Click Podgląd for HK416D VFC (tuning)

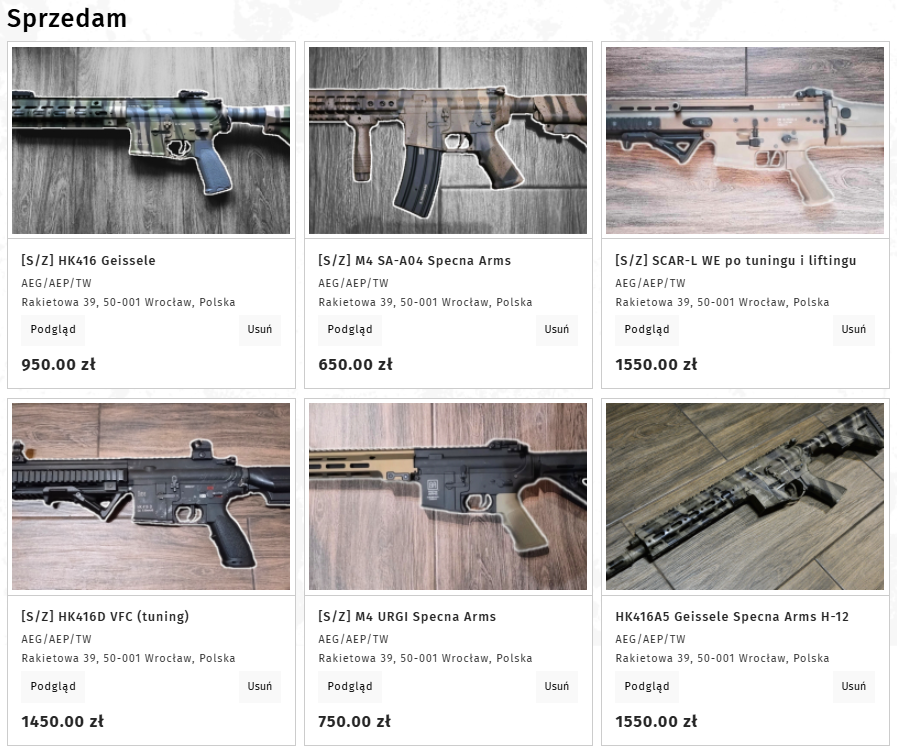click(53, 686)
